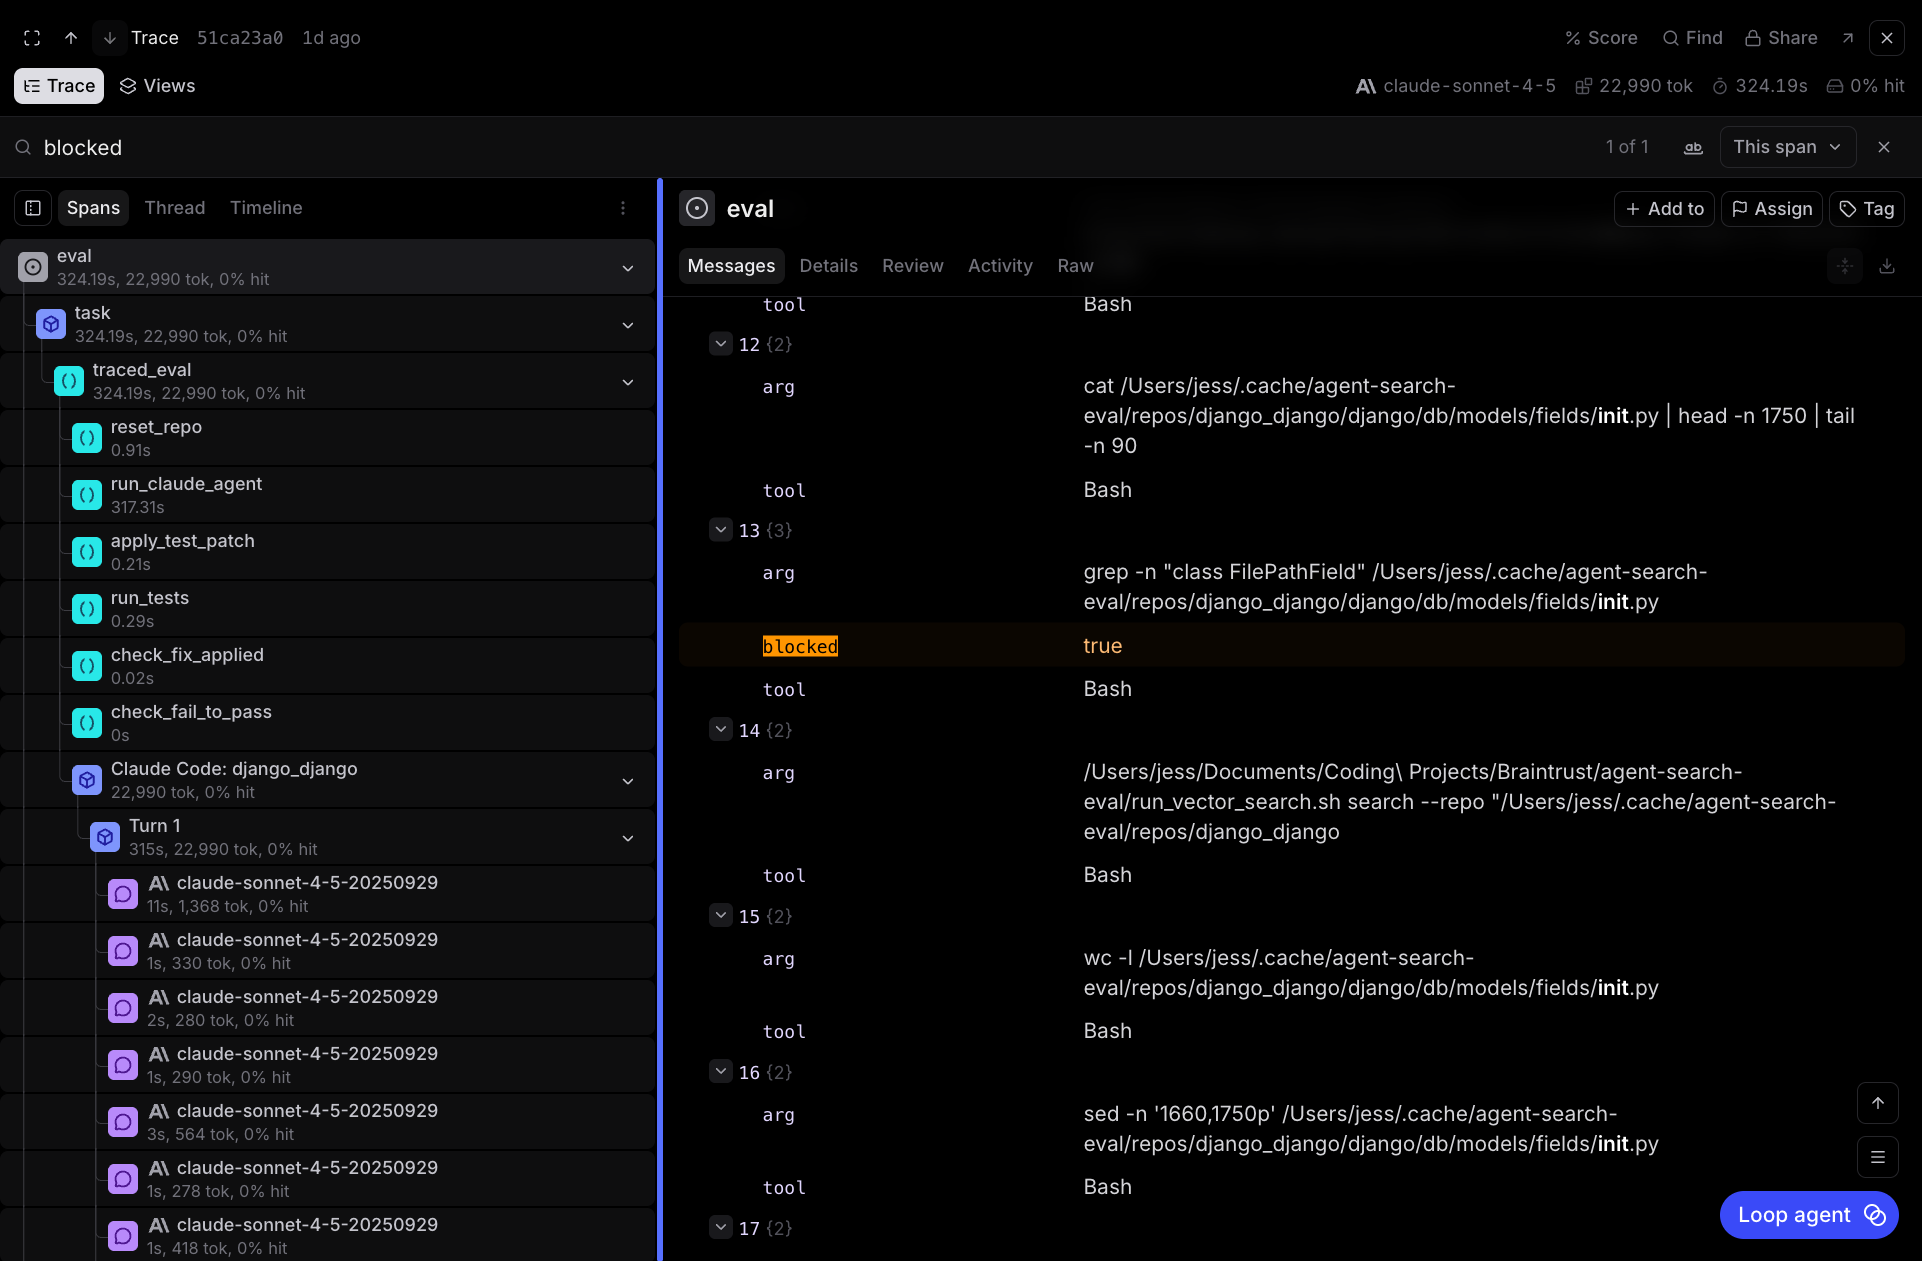Jump to top with up-arrow button

click(x=1878, y=1103)
